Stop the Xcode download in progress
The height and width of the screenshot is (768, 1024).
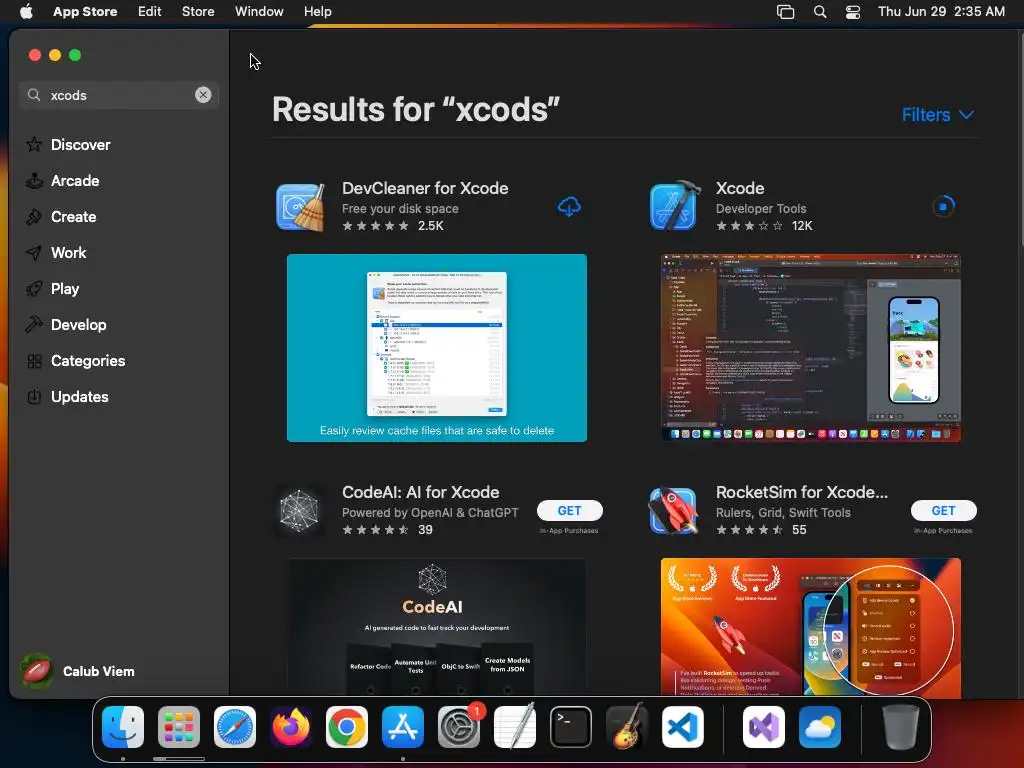[x=943, y=206]
